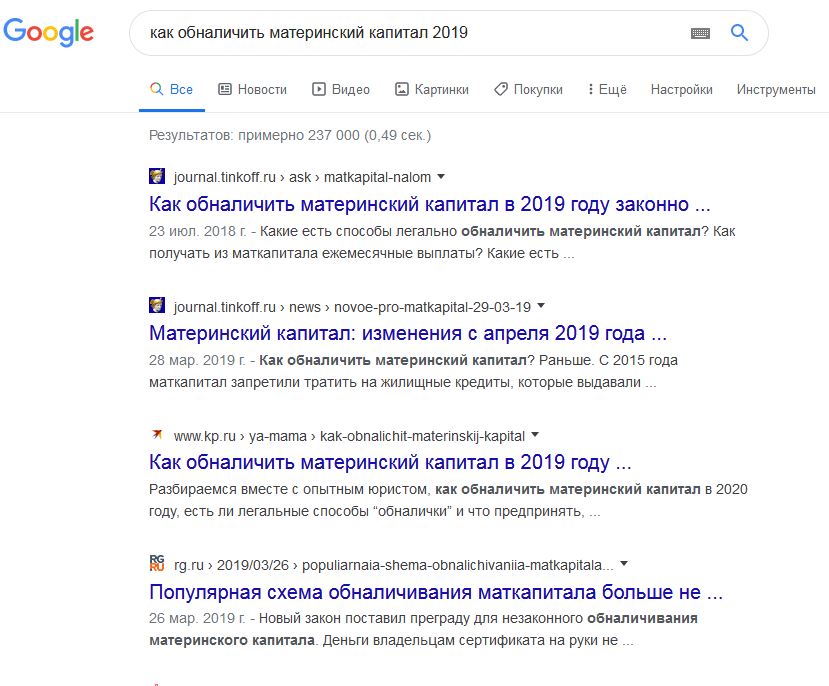Click the '28 мар. 2019 г.' snippet date

[197, 360]
